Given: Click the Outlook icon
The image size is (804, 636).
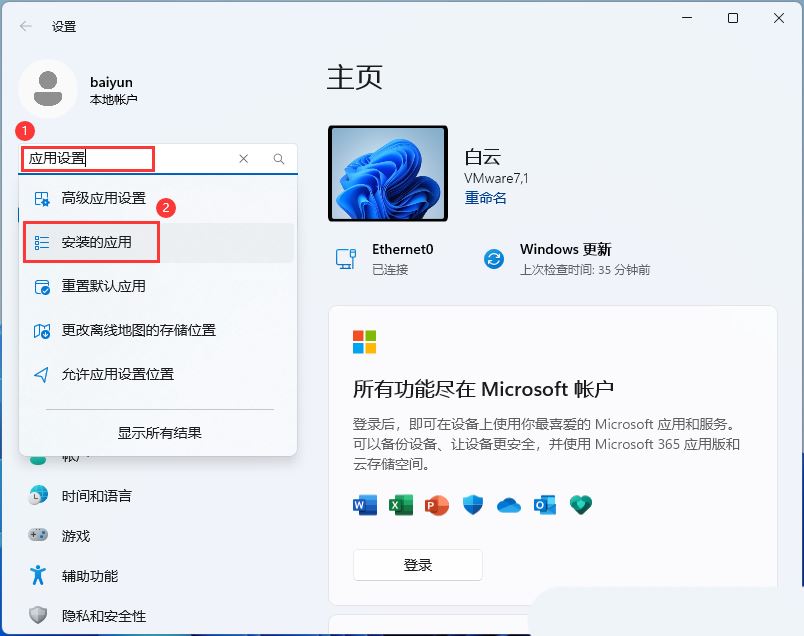Looking at the screenshot, I should click(x=544, y=506).
